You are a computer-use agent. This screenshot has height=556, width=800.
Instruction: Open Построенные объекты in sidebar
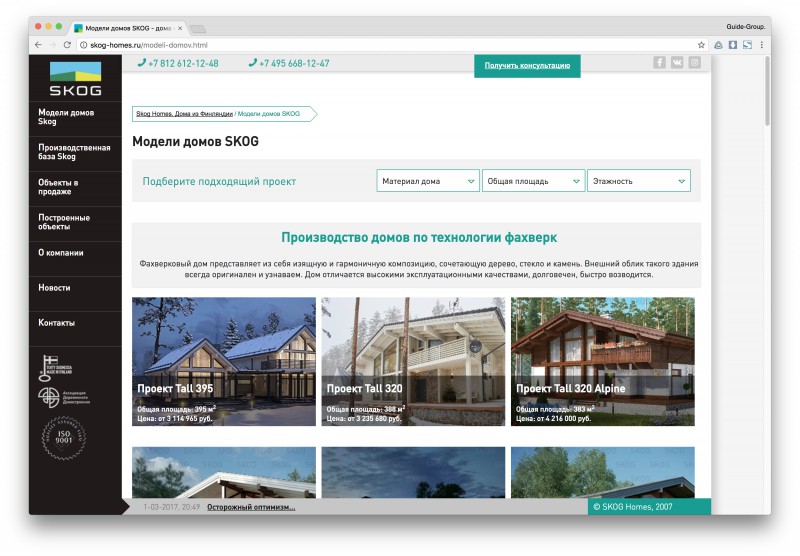[76, 222]
